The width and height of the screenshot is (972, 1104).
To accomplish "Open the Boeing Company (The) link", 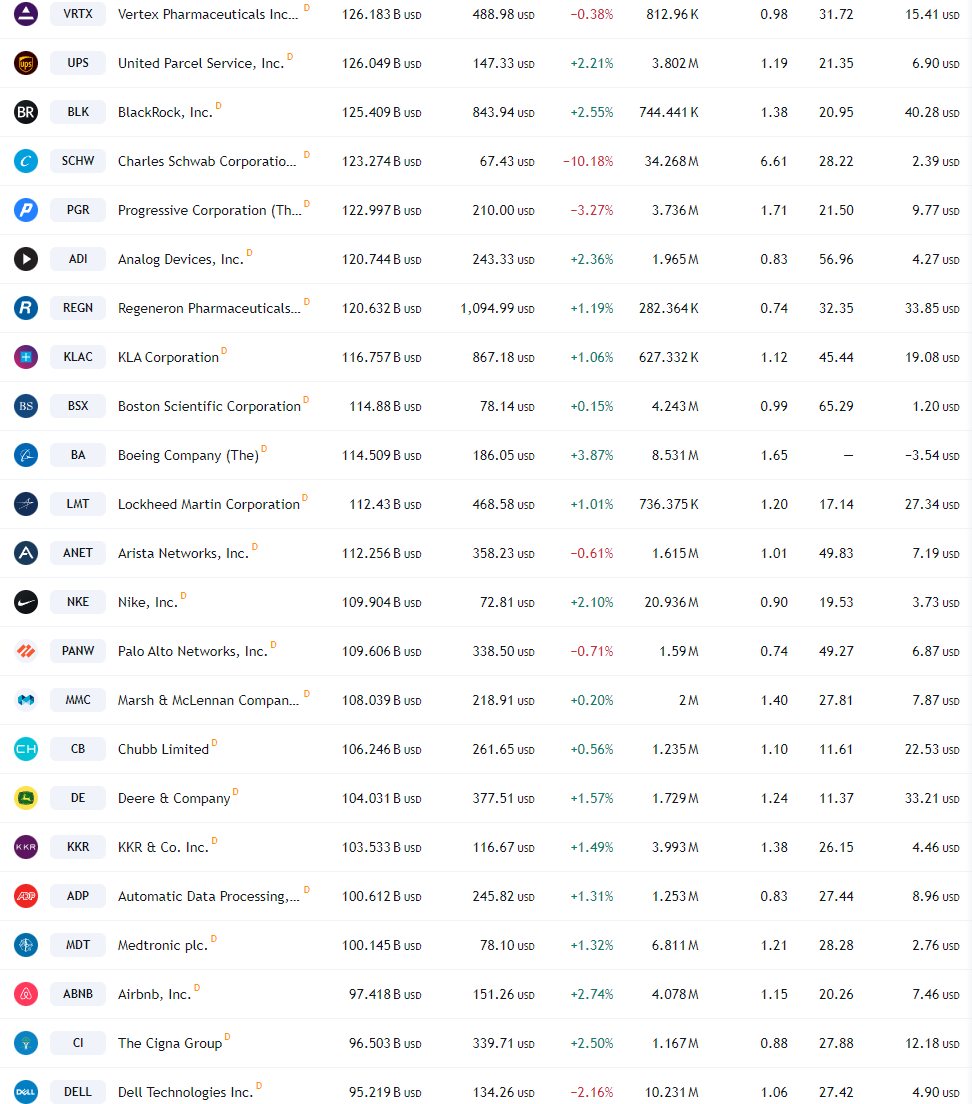I will click(x=189, y=456).
